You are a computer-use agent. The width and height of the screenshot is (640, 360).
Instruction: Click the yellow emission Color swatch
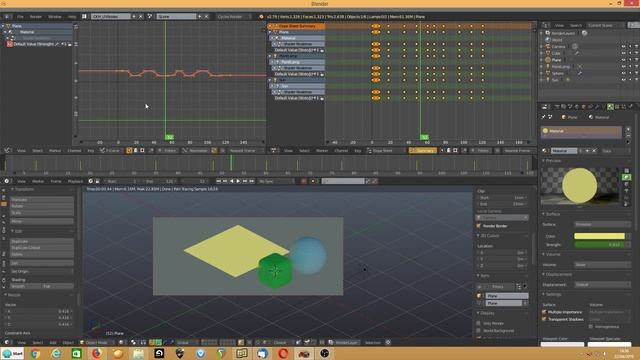pos(599,236)
